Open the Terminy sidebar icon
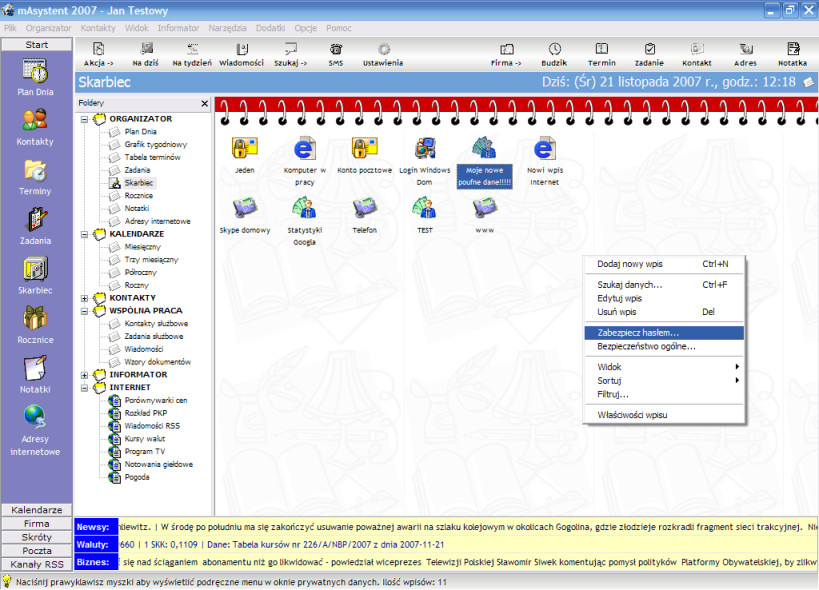Viewport: 819px width, 590px height. coord(35,170)
